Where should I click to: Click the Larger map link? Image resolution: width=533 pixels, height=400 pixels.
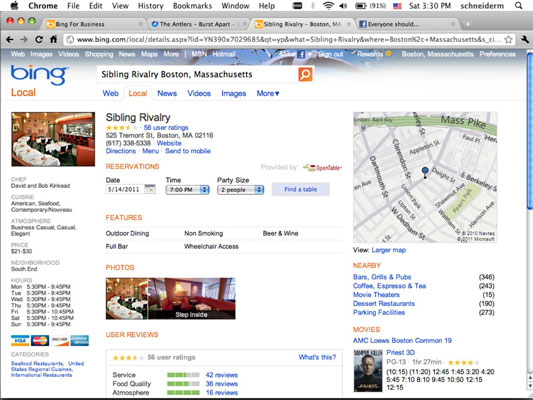[389, 250]
